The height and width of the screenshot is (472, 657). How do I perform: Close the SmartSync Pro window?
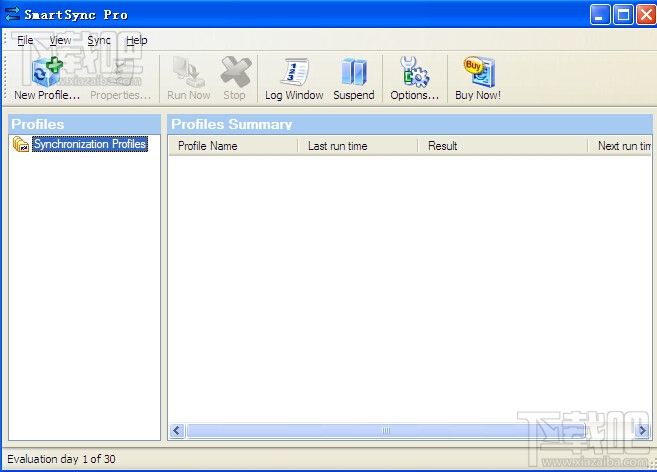[x=646, y=15]
